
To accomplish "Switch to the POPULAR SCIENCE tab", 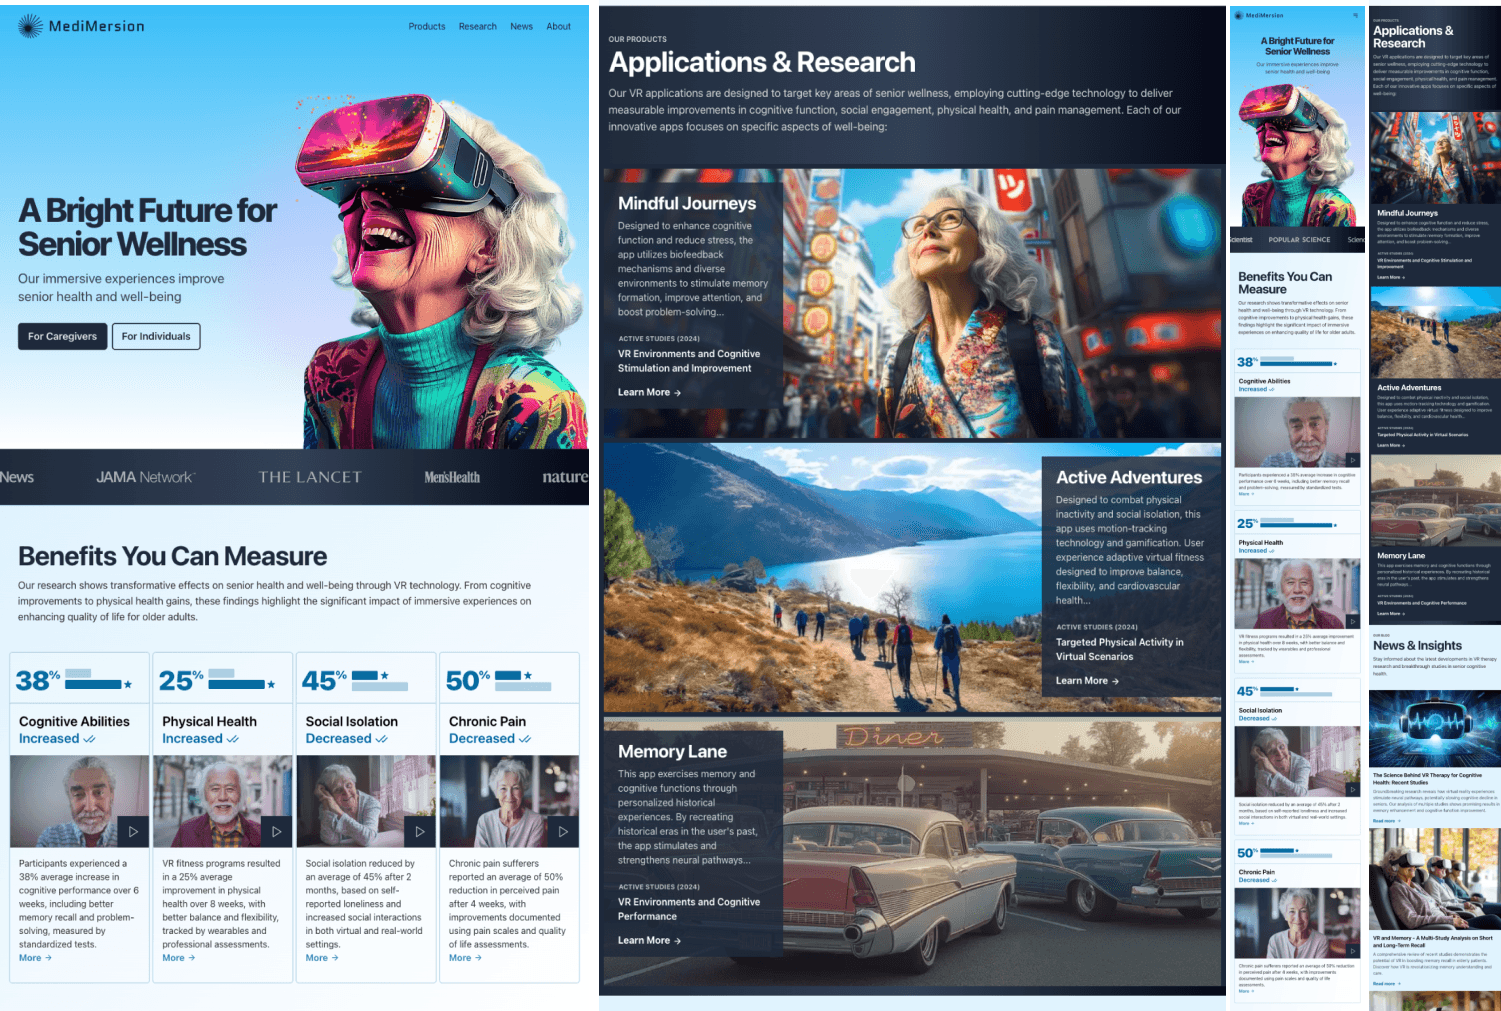I will click(1297, 239).
